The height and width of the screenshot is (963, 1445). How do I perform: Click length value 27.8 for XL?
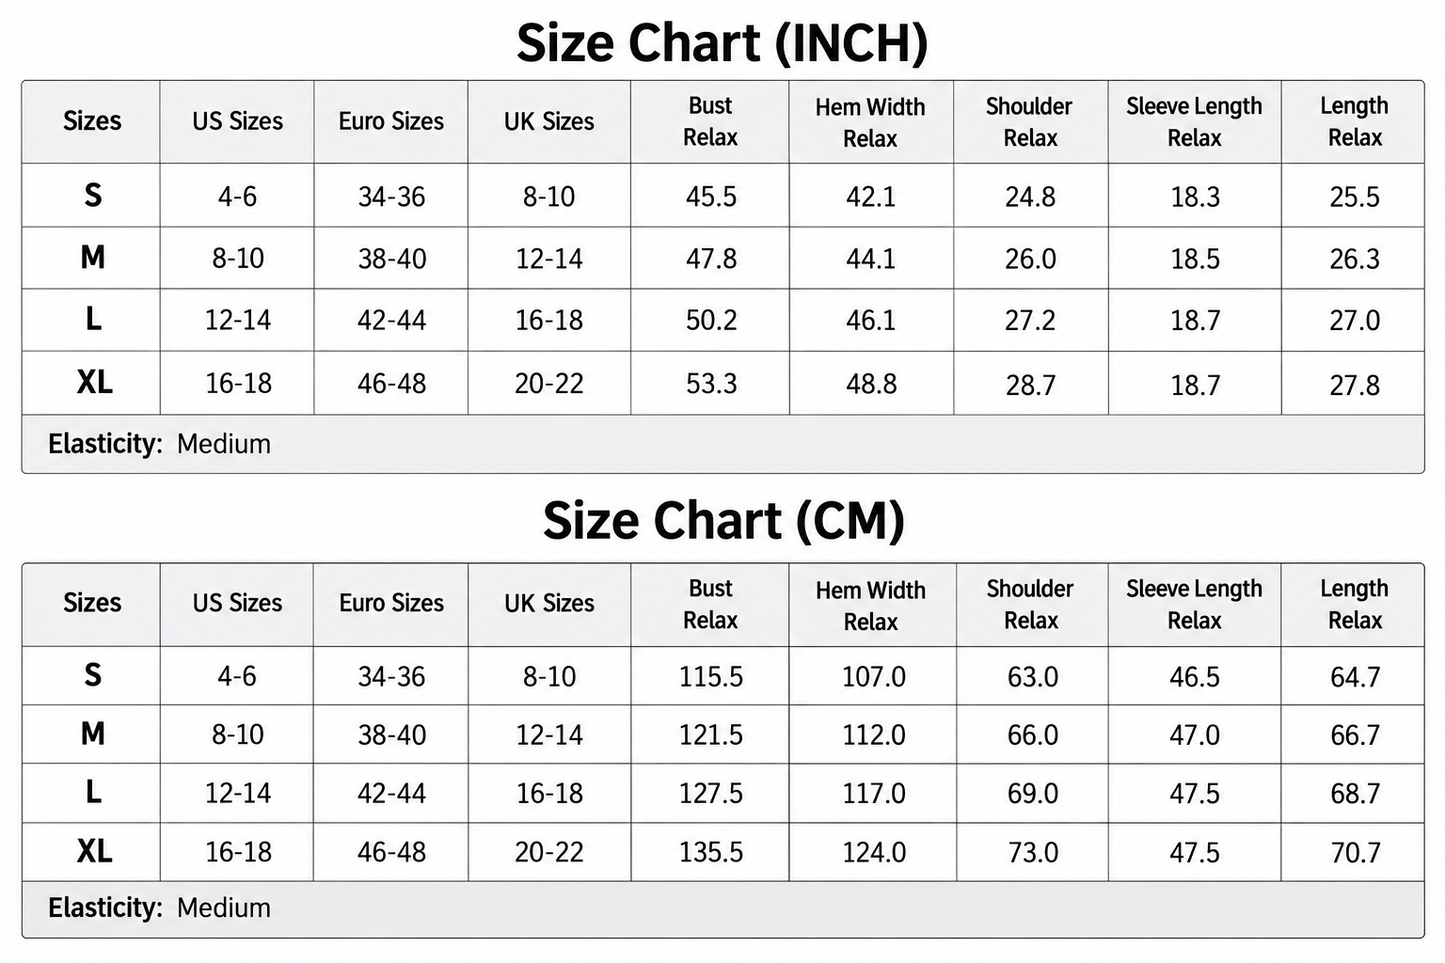tap(1354, 385)
